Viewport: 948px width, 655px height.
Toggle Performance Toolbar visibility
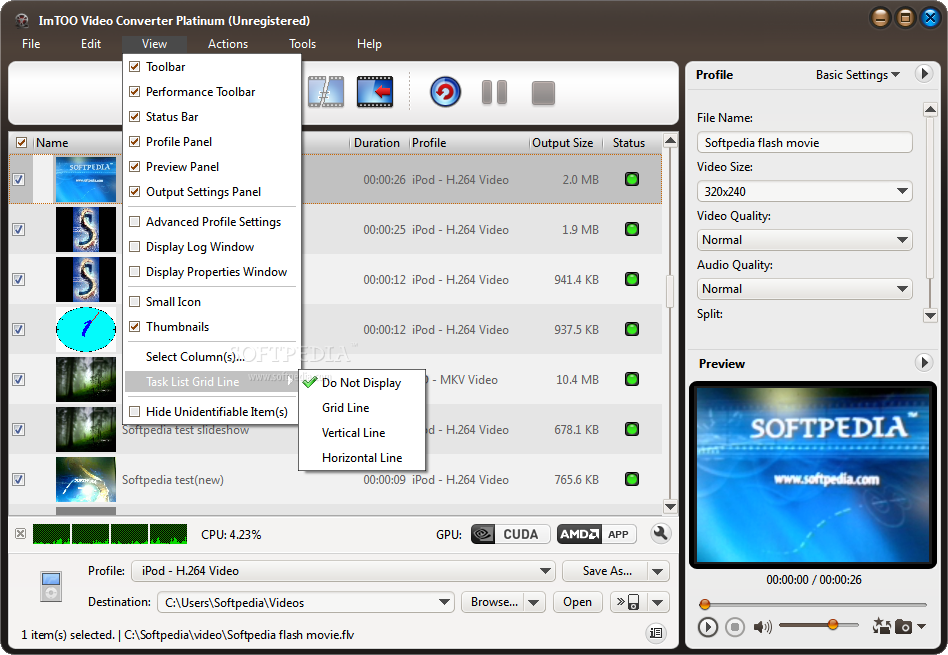point(212,91)
